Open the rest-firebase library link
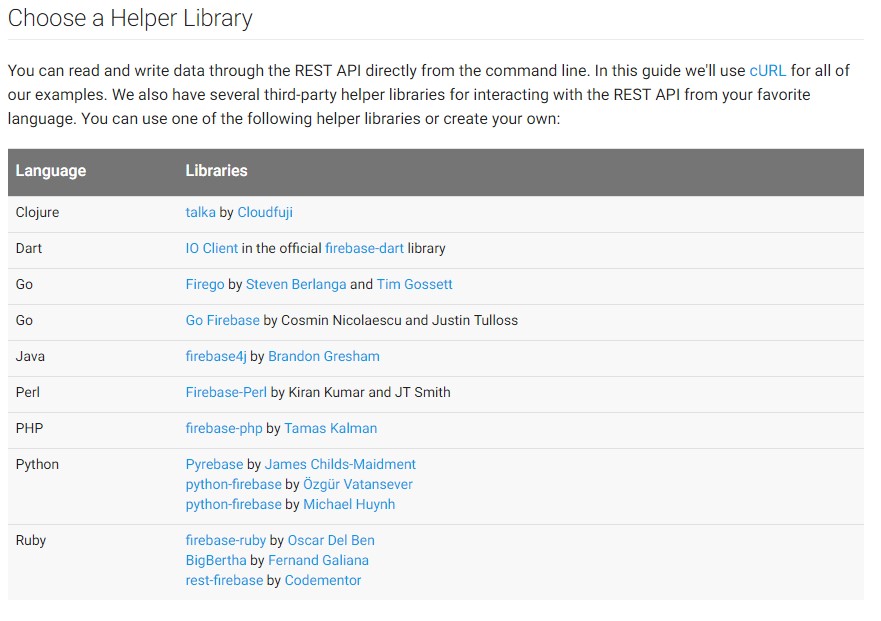Screen dimensions: 881x621 click(x=224, y=581)
